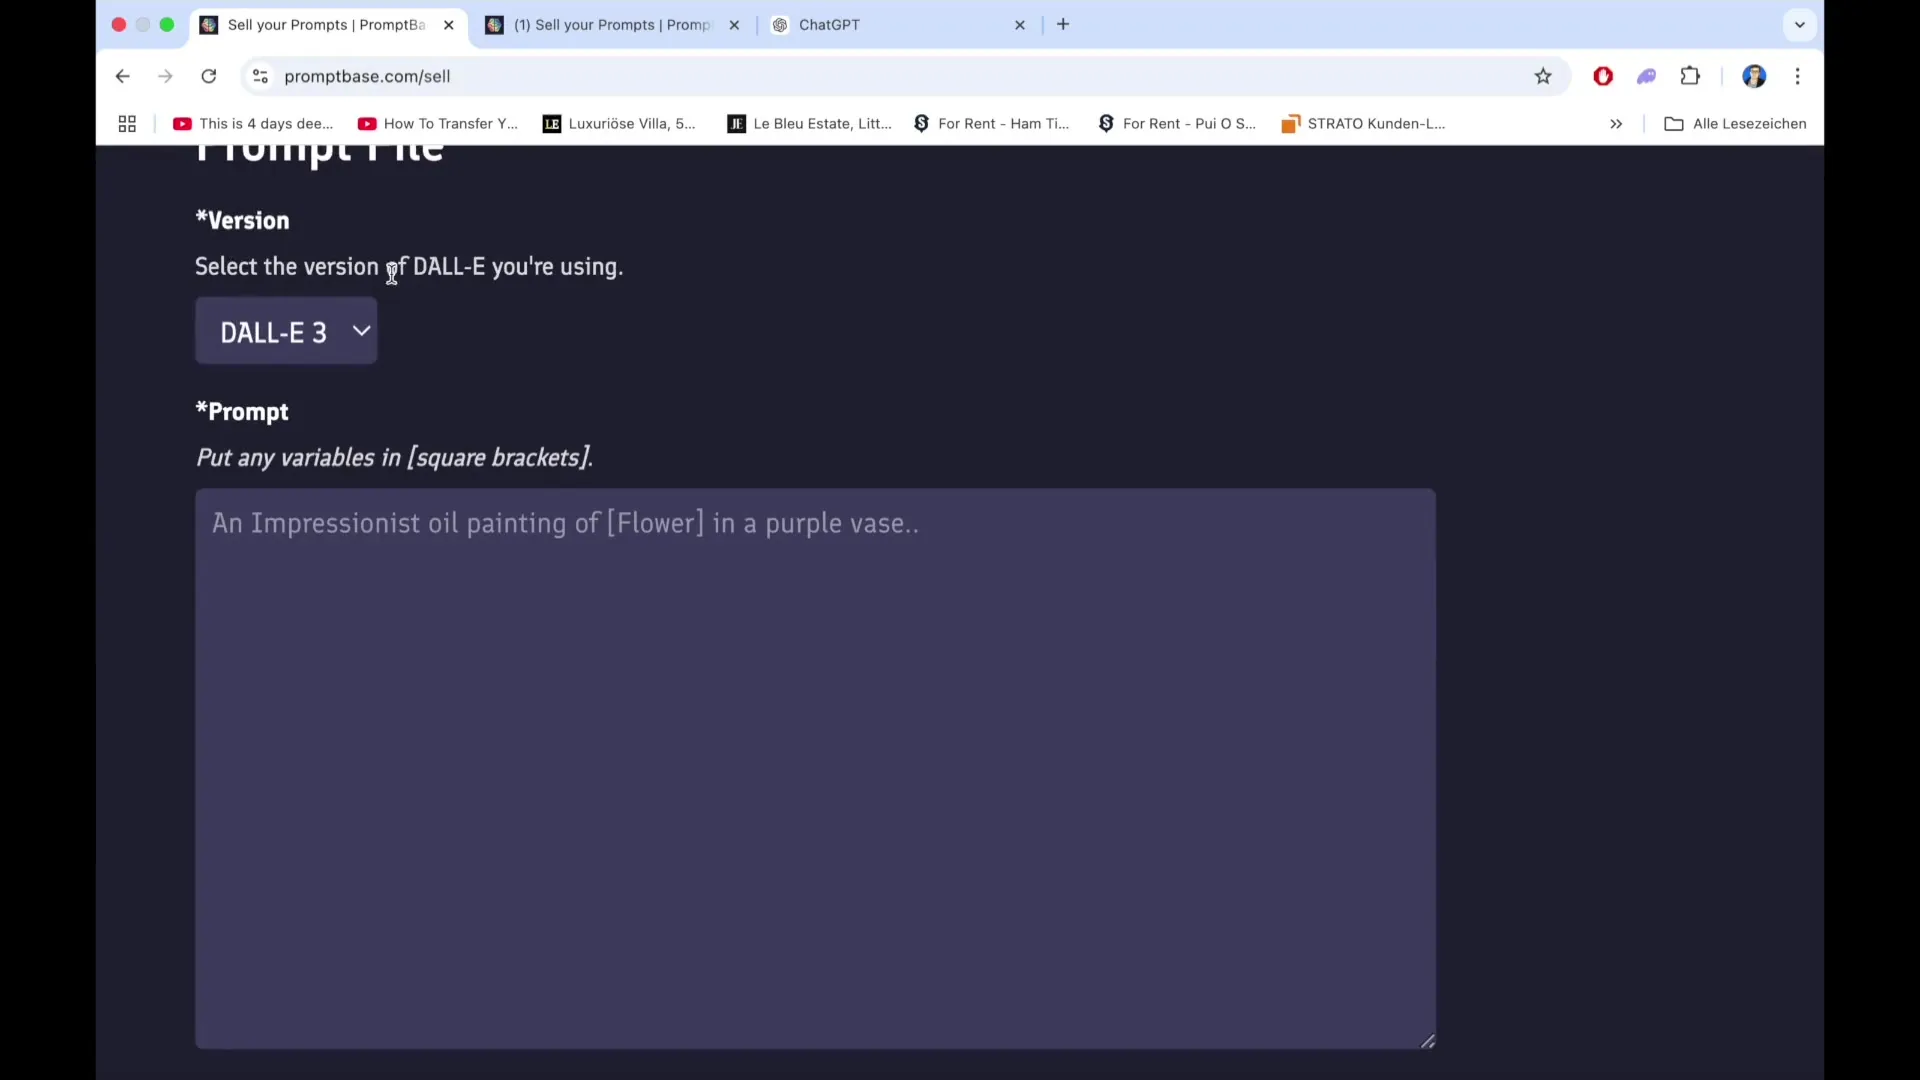Open Le Bleu Estate bookmark

[810, 124]
